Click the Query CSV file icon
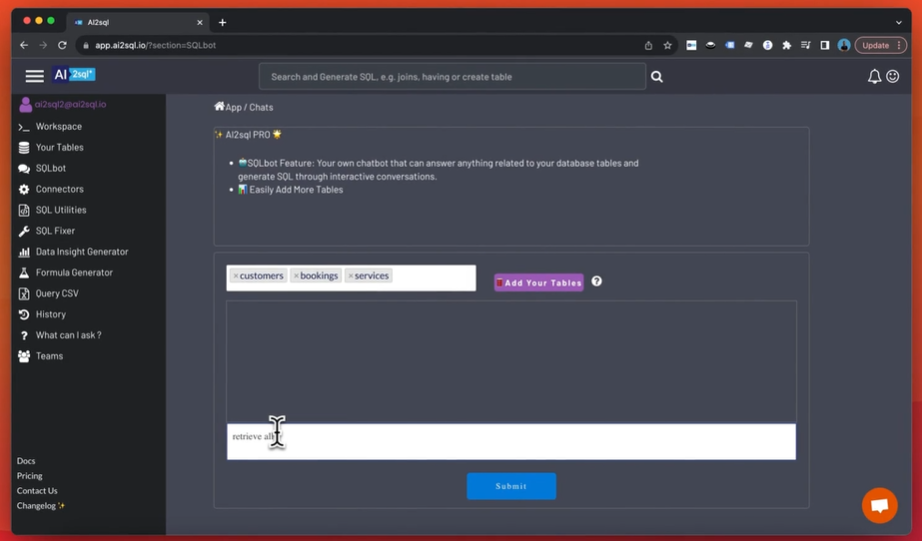922x541 pixels. click(24, 293)
